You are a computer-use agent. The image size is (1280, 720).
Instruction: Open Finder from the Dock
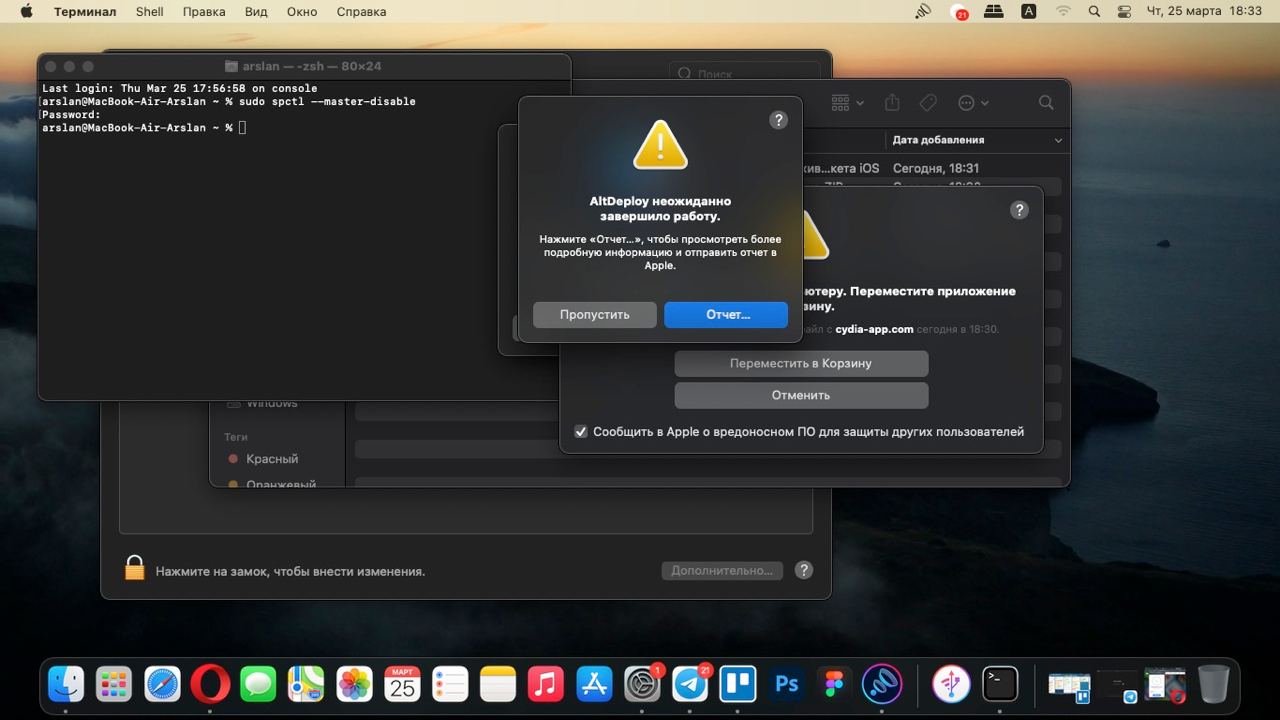[66, 685]
